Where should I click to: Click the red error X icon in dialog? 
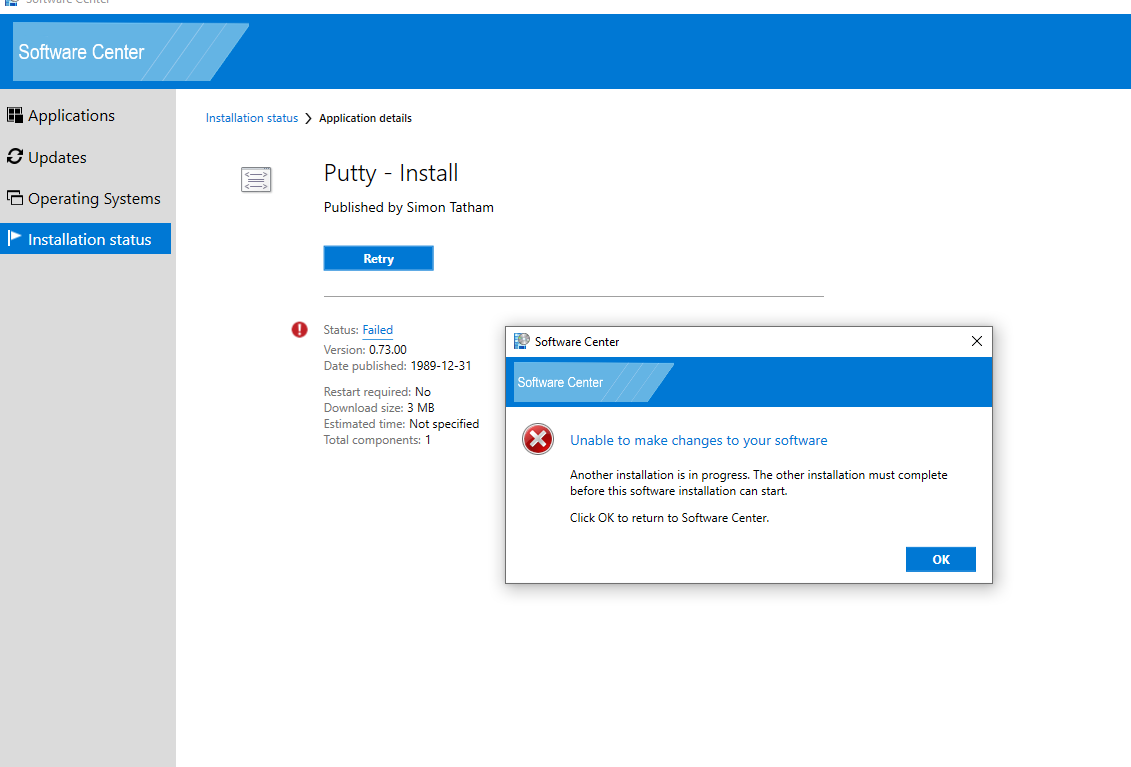538,439
